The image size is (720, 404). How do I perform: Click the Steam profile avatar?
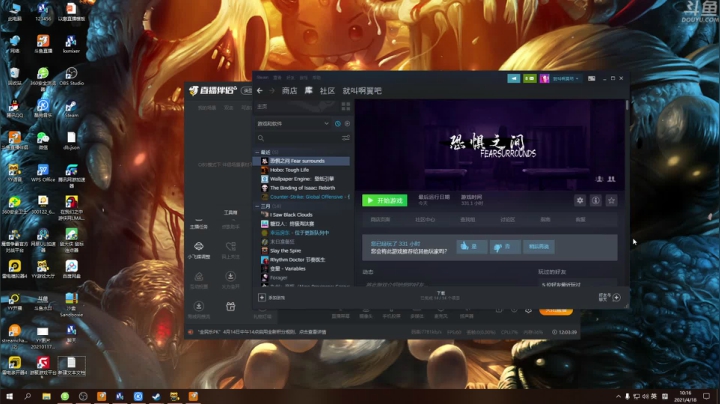point(545,79)
